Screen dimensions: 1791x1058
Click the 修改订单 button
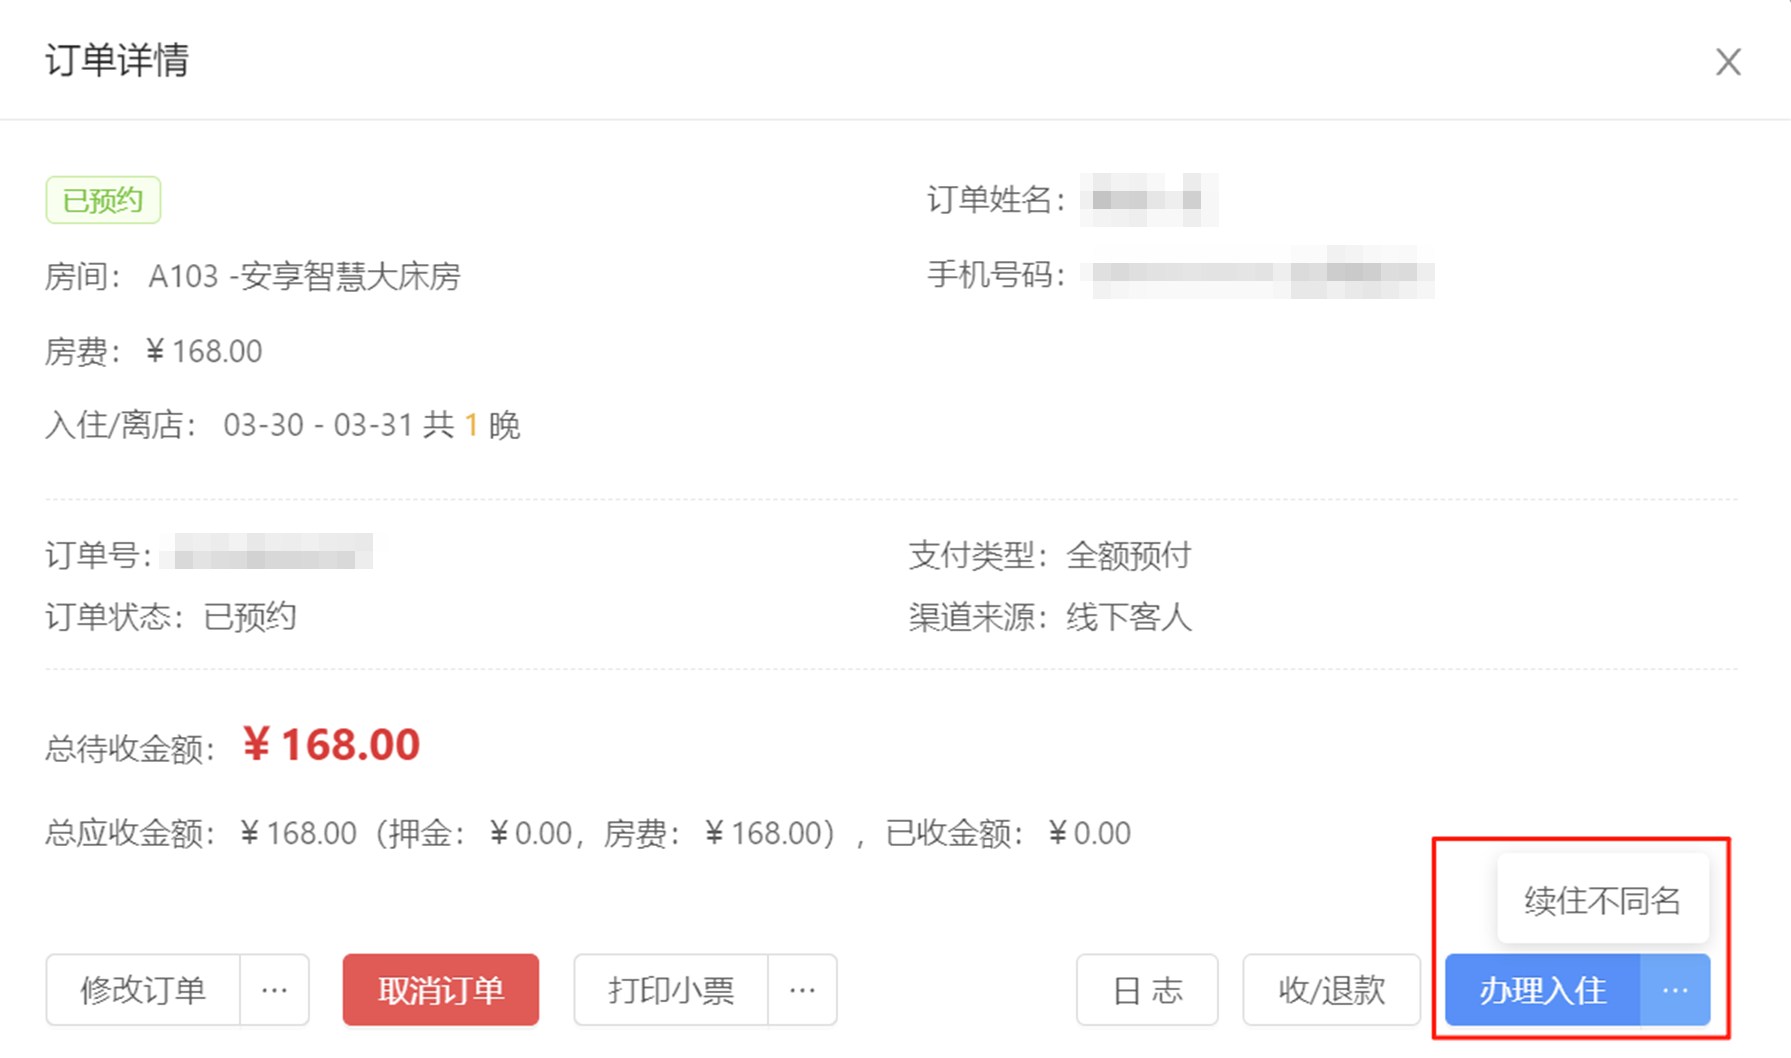point(143,990)
